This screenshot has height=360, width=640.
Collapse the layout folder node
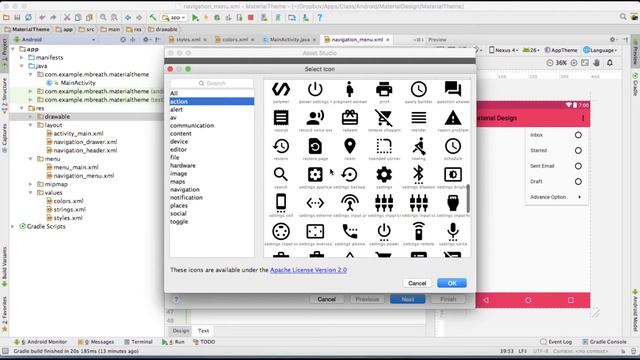pyautogui.click(x=31, y=125)
